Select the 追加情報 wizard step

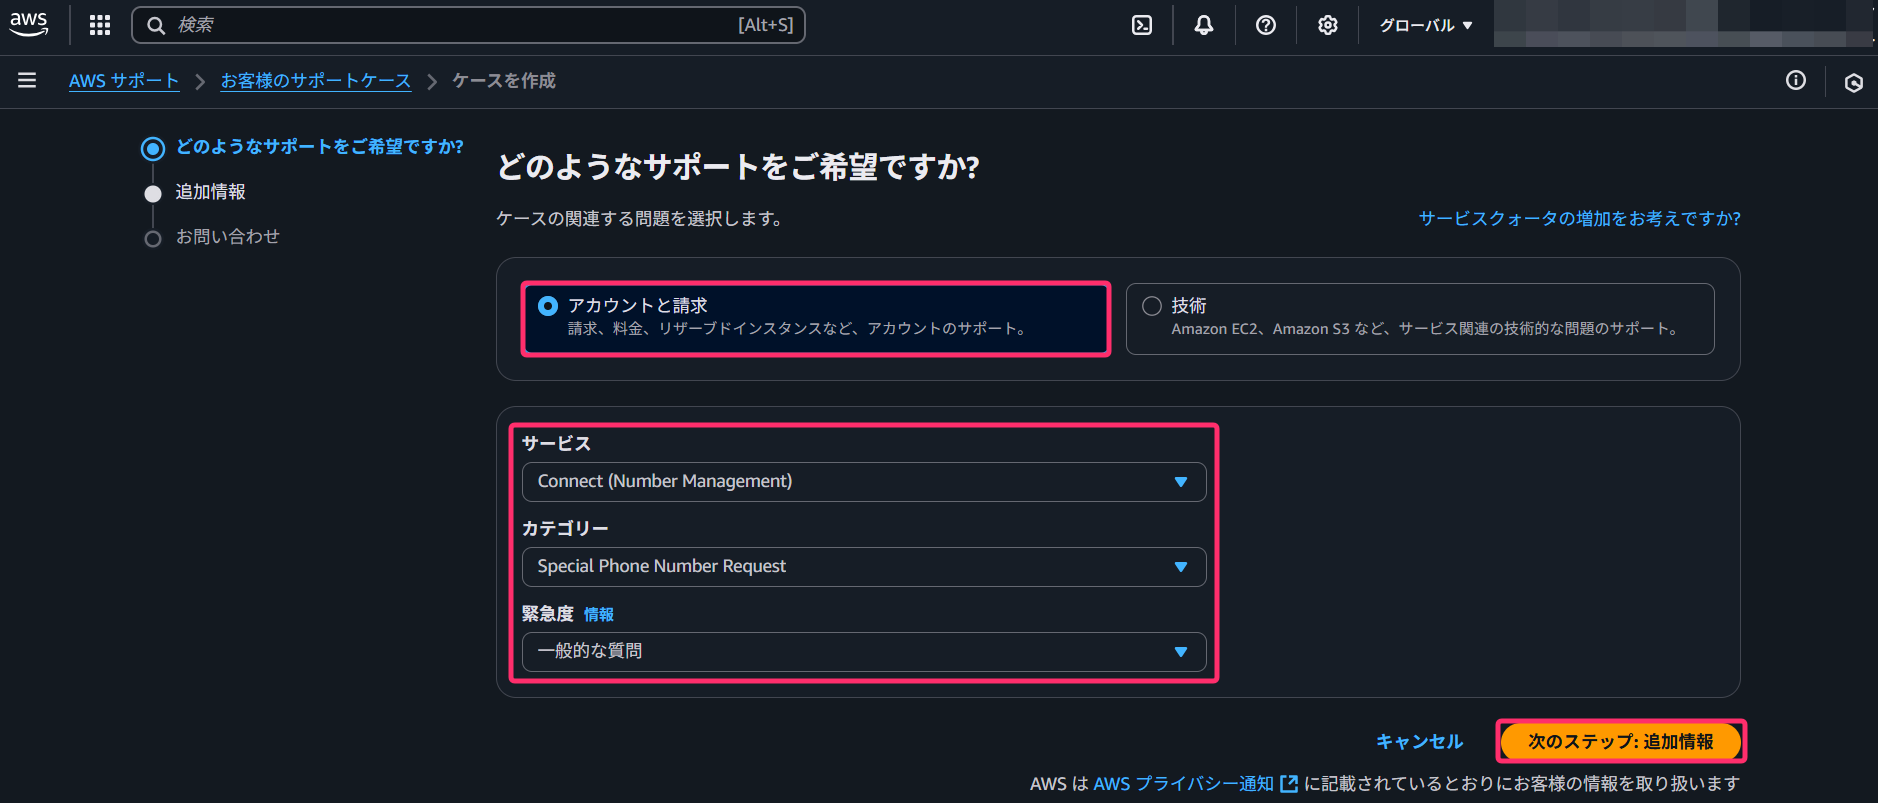click(x=211, y=192)
